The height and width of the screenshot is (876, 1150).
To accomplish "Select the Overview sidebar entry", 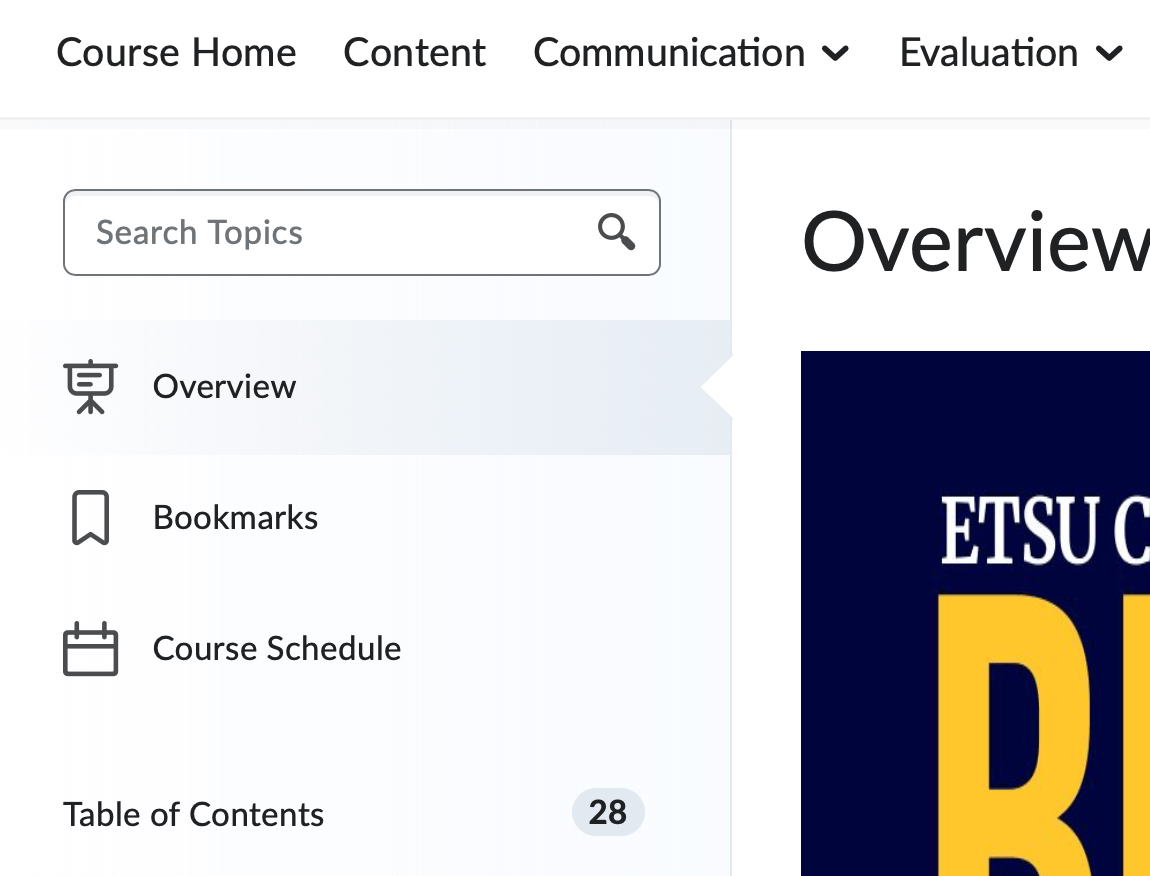I will [x=224, y=386].
